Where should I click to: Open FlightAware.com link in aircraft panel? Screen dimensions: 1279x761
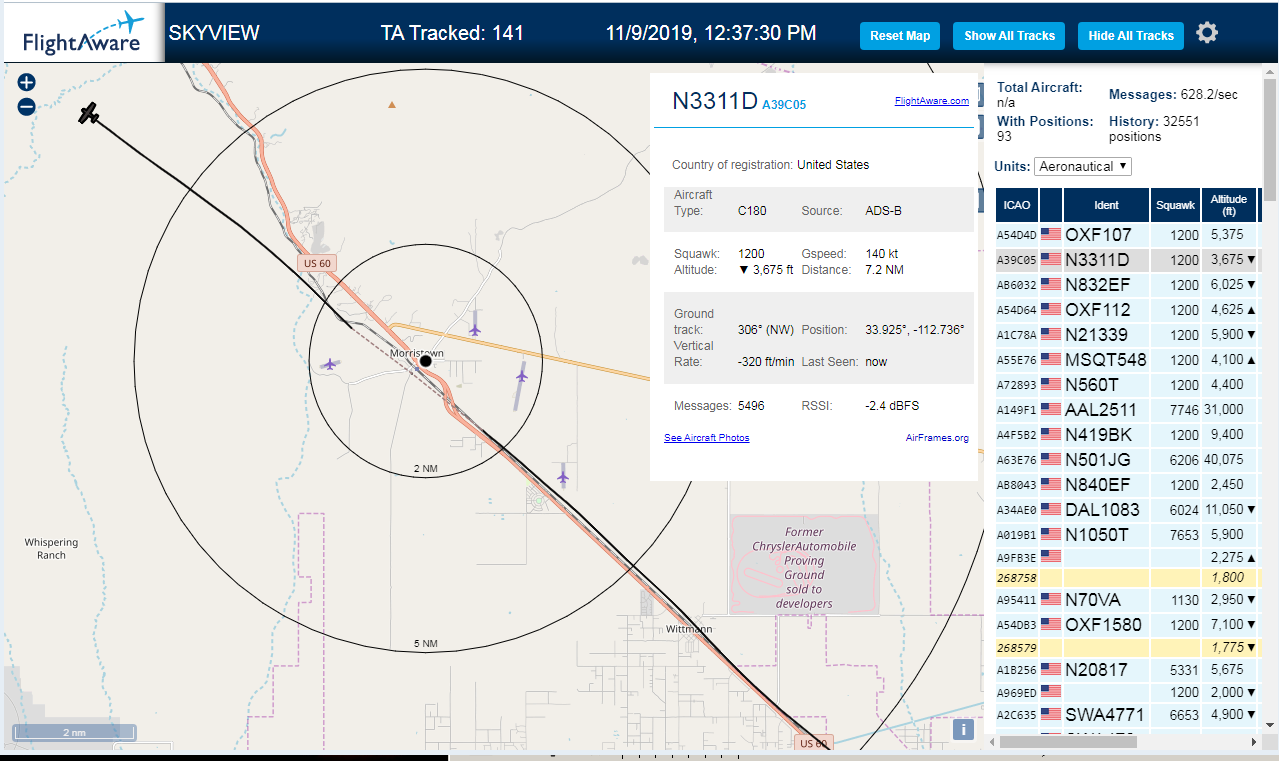coord(932,101)
